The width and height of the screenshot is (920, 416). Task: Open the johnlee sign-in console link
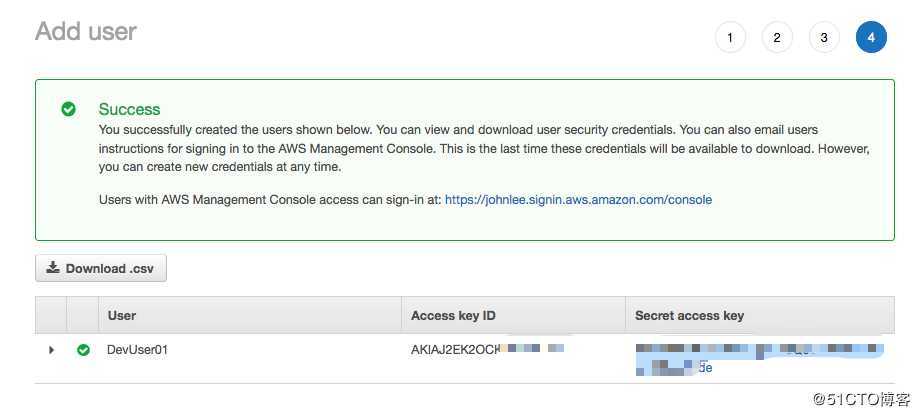578,200
